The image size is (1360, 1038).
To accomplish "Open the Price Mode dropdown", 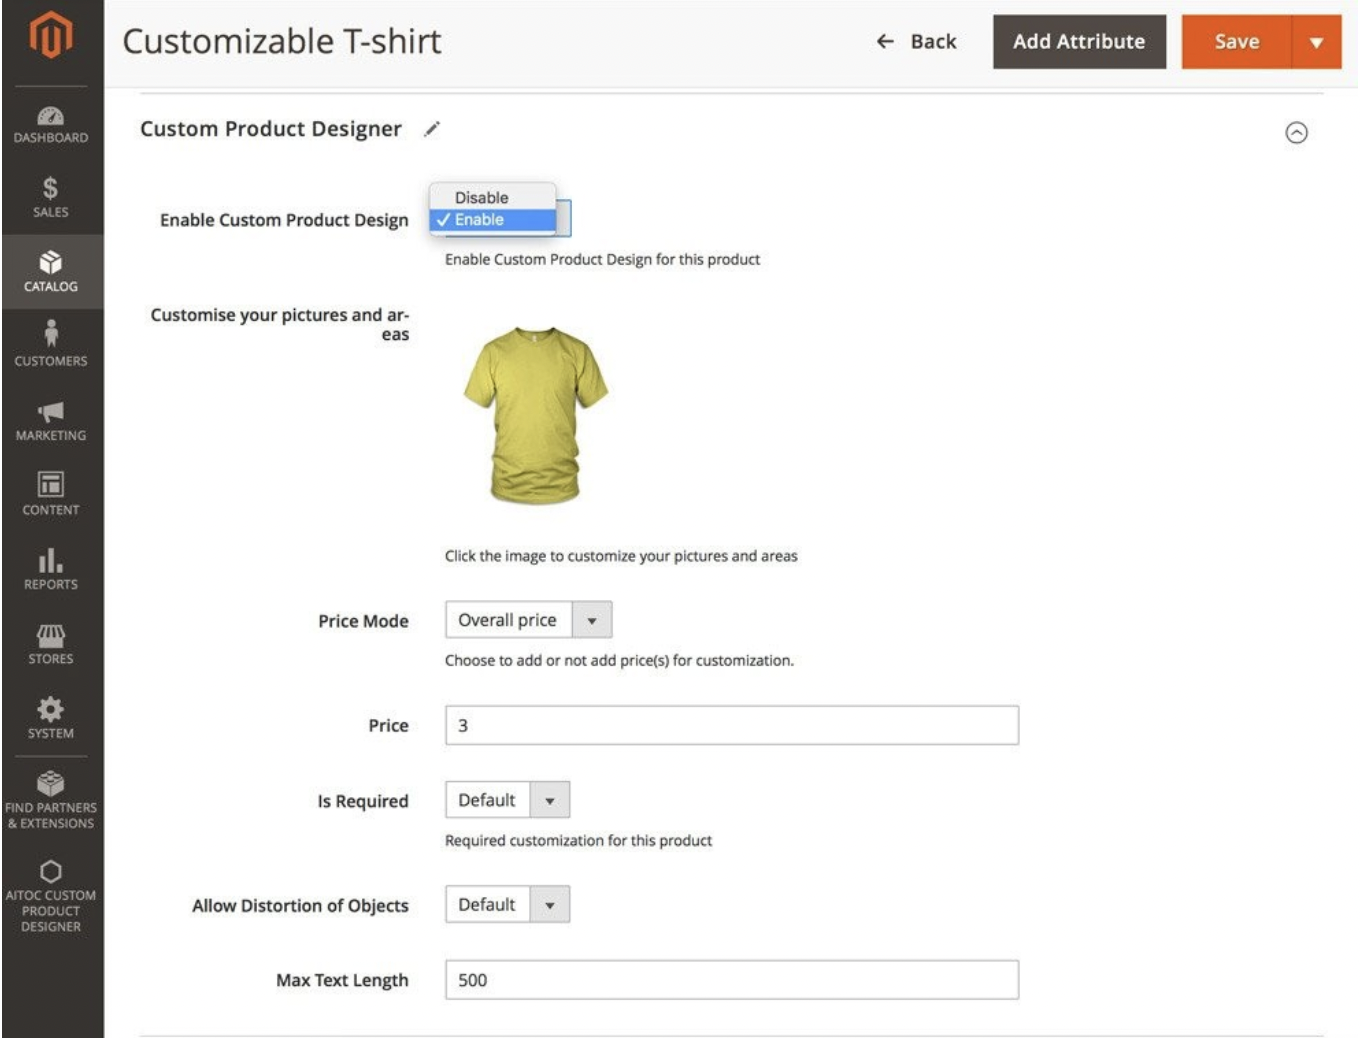I will point(528,620).
